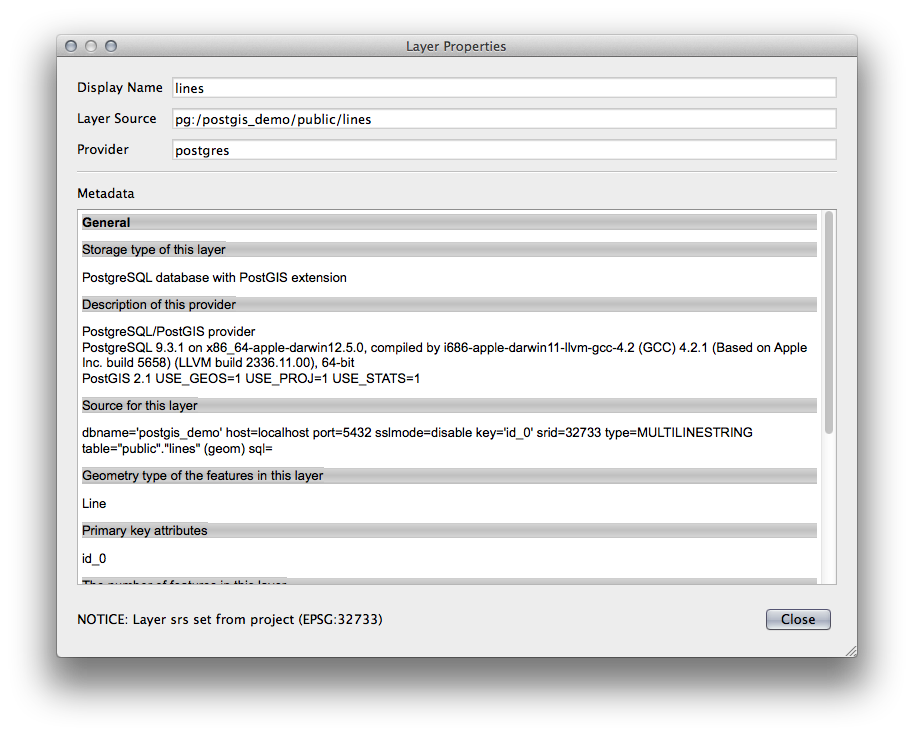914x736 pixels.
Task: Click the yellow minimize traffic light
Action: tap(90, 45)
